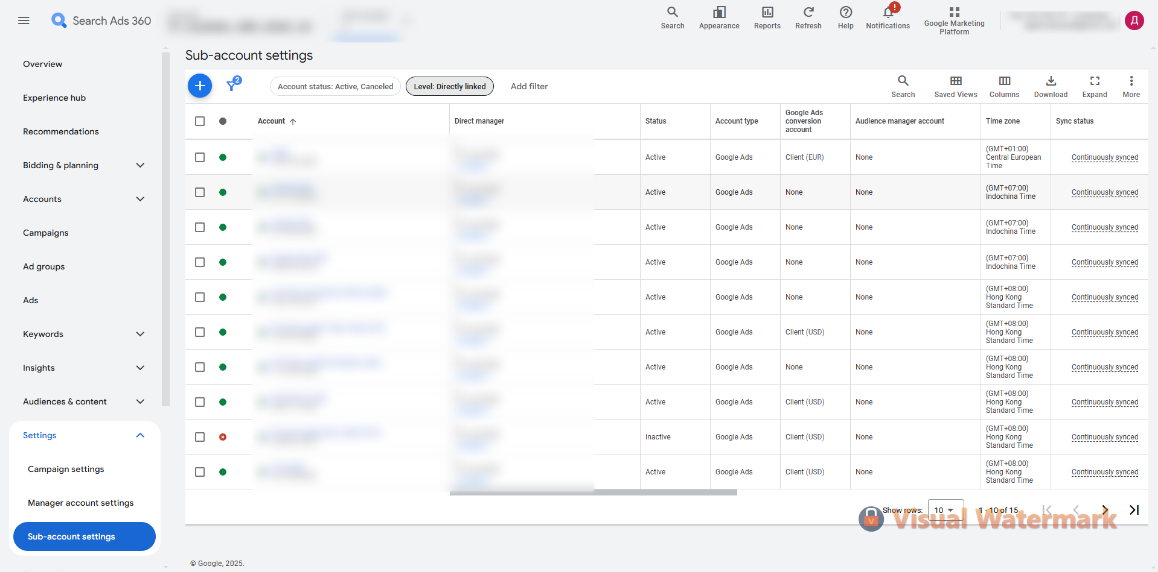Open the Reports icon
The image size is (1158, 572).
coord(767,18)
